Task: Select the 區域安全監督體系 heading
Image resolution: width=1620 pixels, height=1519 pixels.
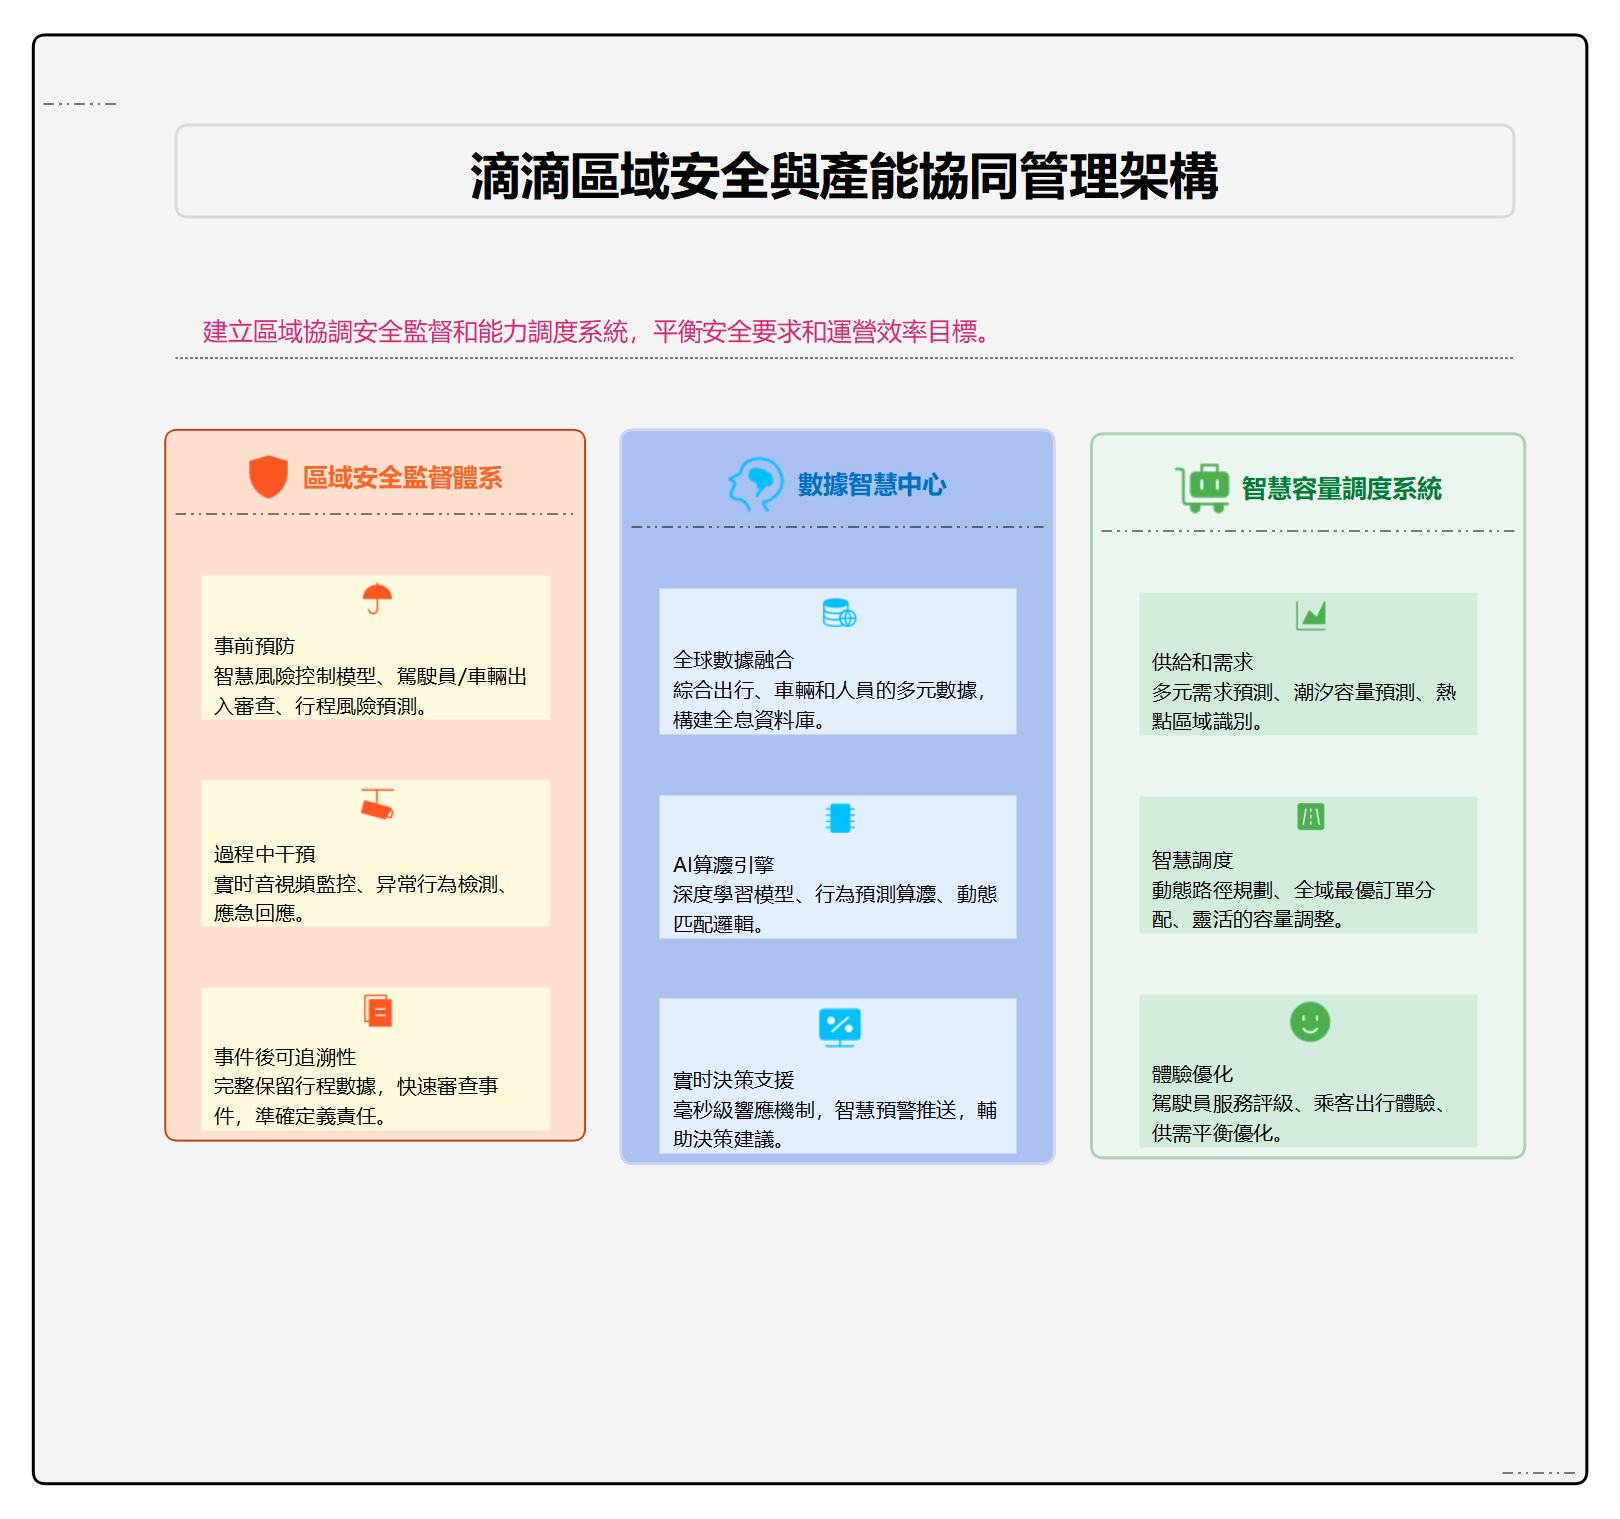Action: (402, 478)
